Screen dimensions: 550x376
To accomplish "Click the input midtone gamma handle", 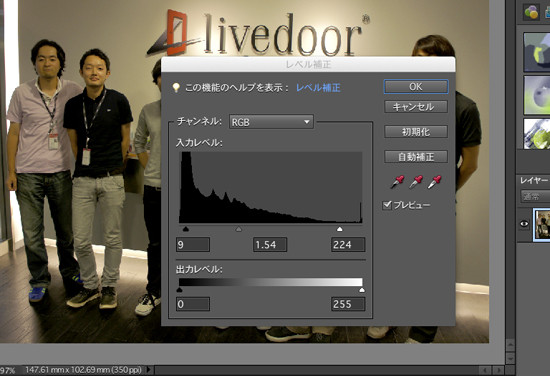I will pos(239,229).
